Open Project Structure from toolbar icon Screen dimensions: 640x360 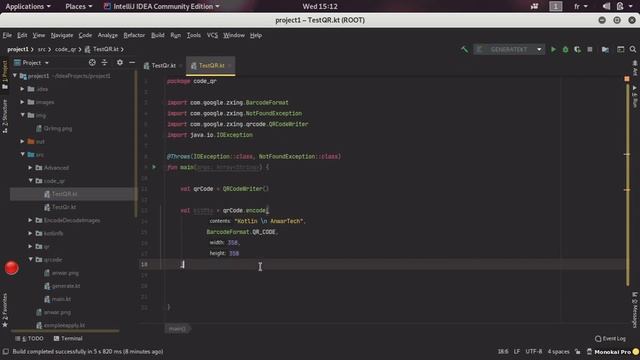point(605,49)
